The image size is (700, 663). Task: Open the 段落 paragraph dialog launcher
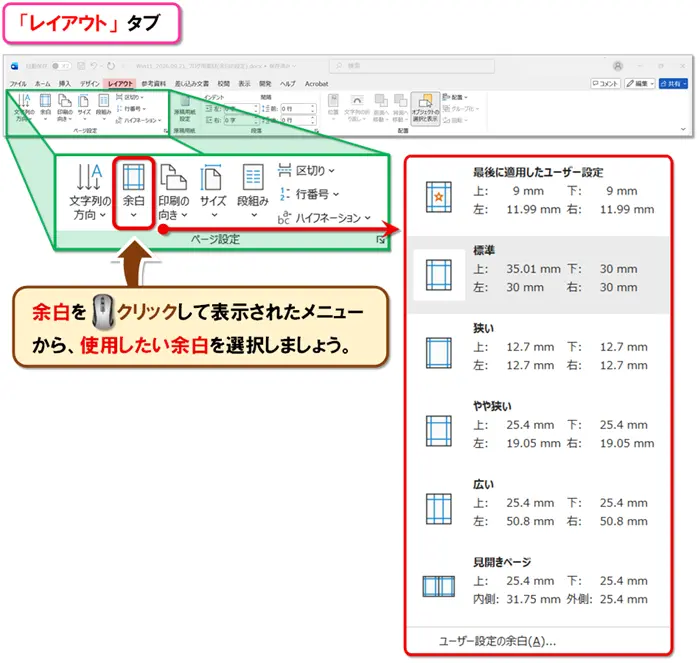point(316,131)
